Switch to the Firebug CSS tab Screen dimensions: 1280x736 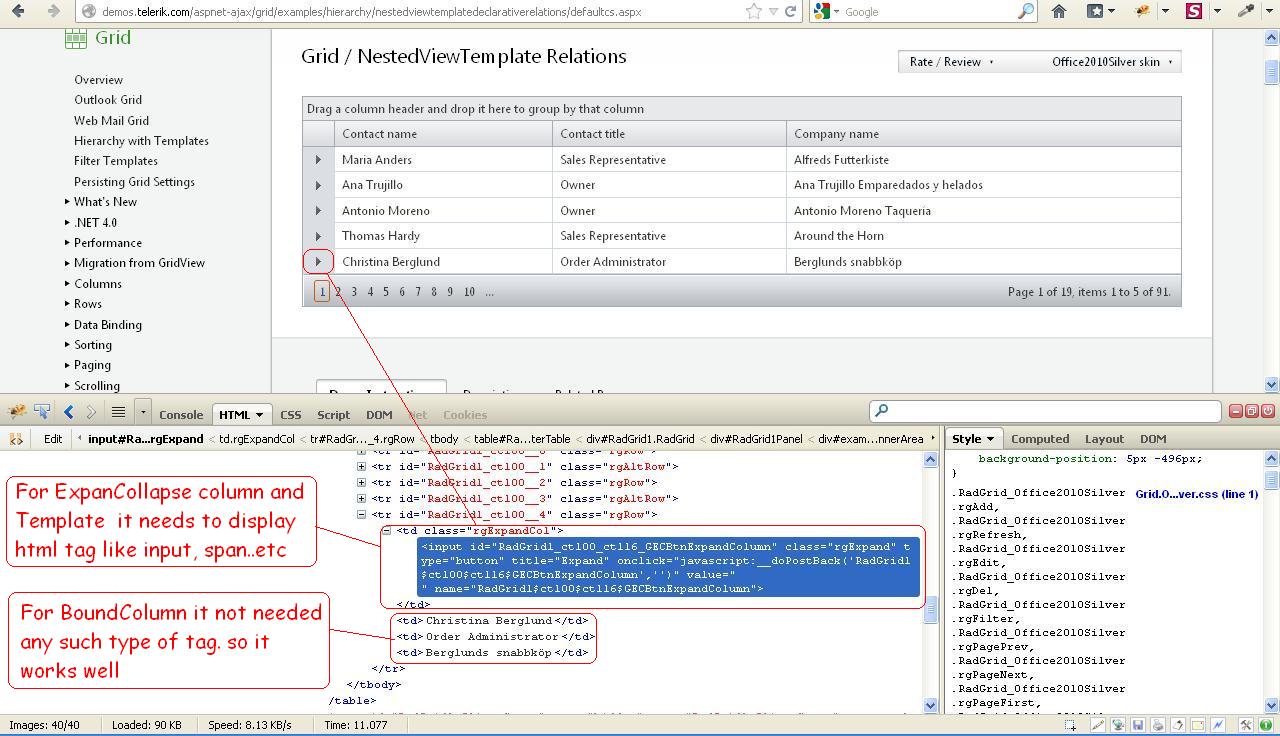pos(291,414)
